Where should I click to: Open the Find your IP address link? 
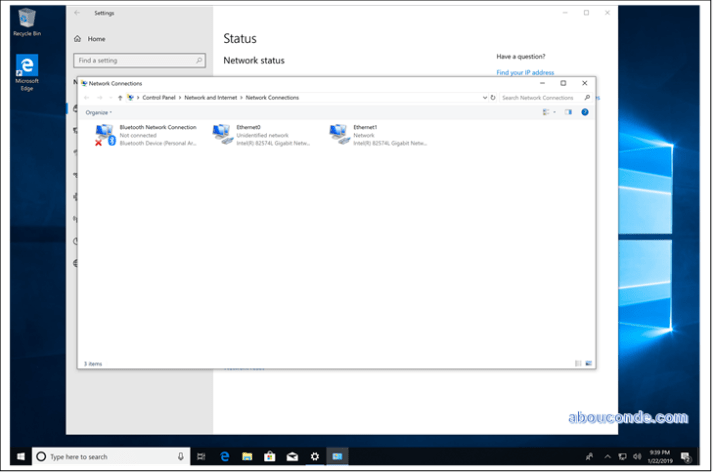(525, 72)
